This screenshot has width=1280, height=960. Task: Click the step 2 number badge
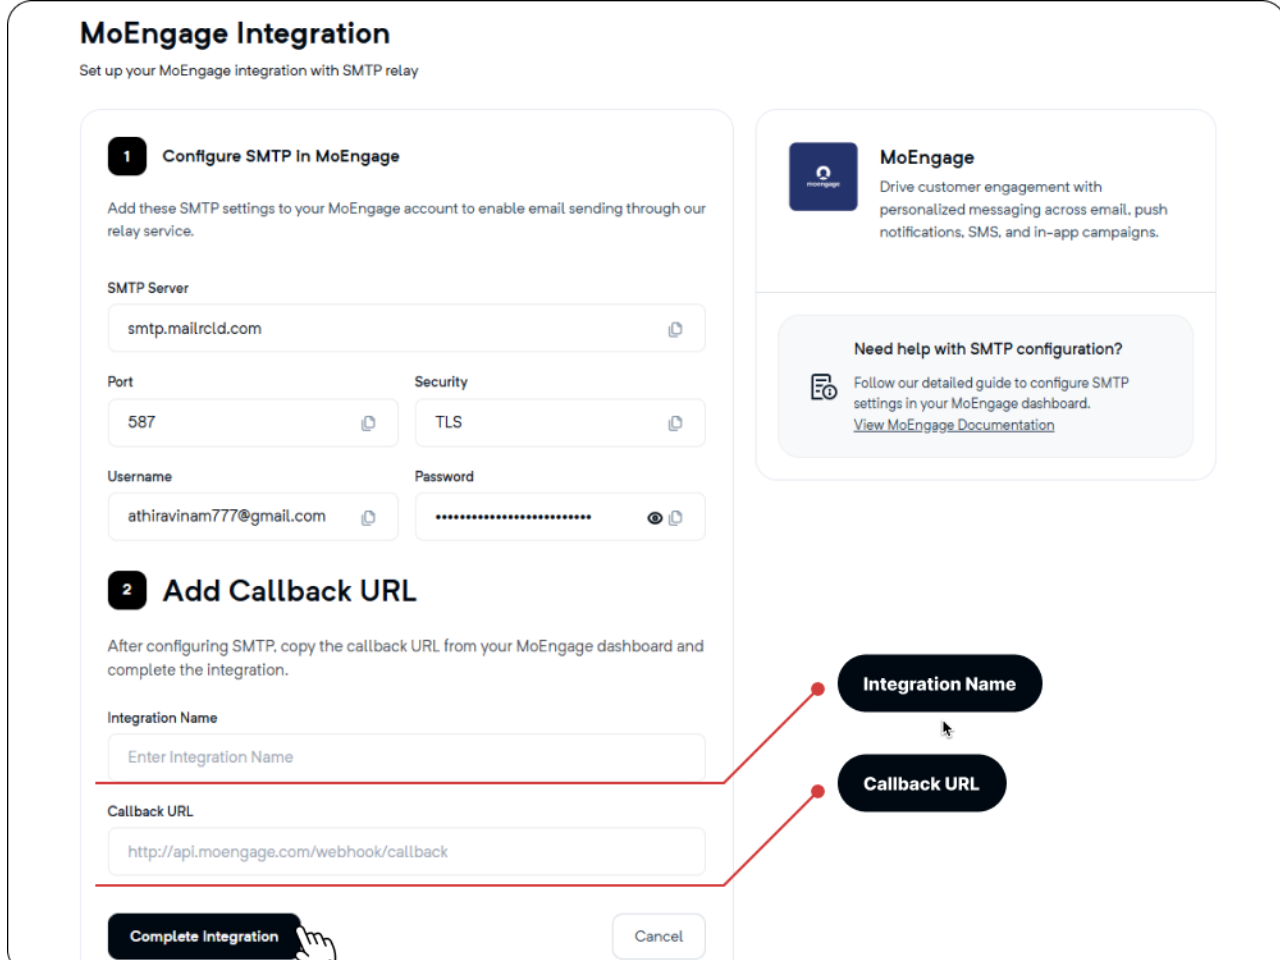[127, 590]
